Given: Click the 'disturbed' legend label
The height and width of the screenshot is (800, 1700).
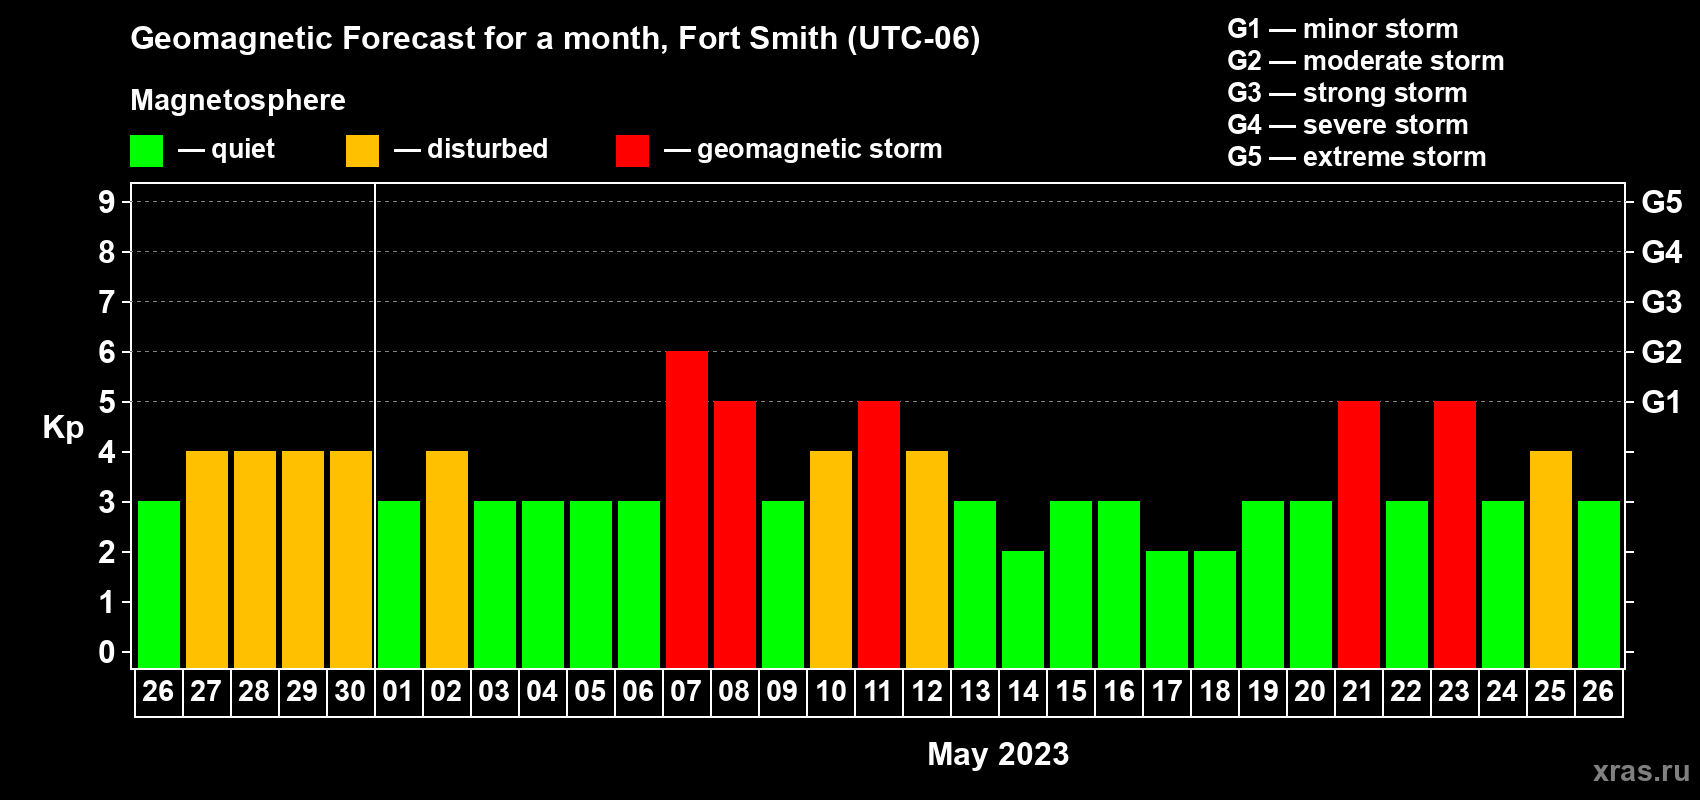Looking at the screenshot, I should click(x=488, y=149).
